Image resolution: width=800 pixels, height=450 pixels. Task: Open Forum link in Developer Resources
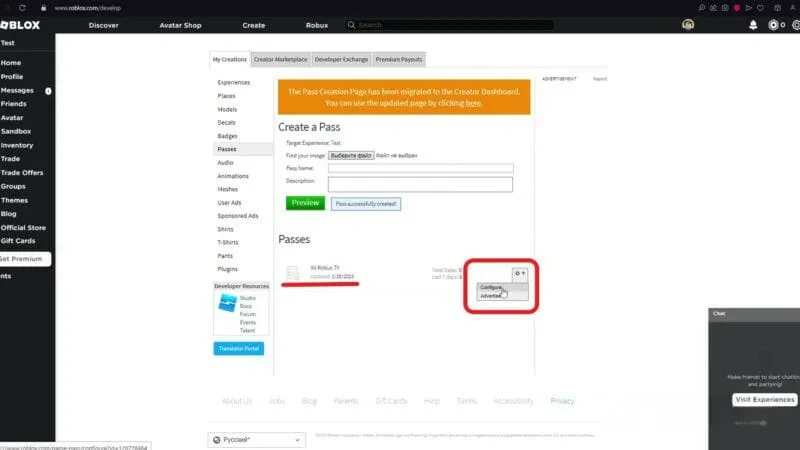(x=247, y=314)
